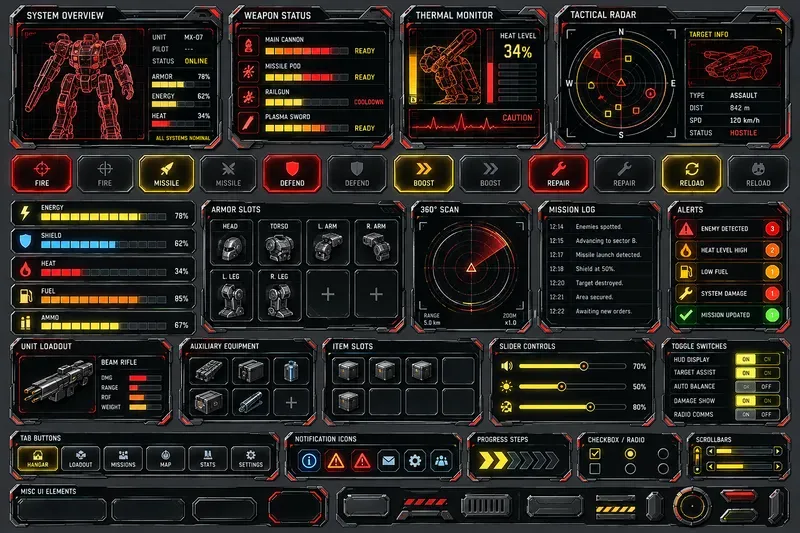The width and height of the screenshot is (800, 533).
Task: Click the hostile target vehicle thumbnail
Action: [734, 63]
